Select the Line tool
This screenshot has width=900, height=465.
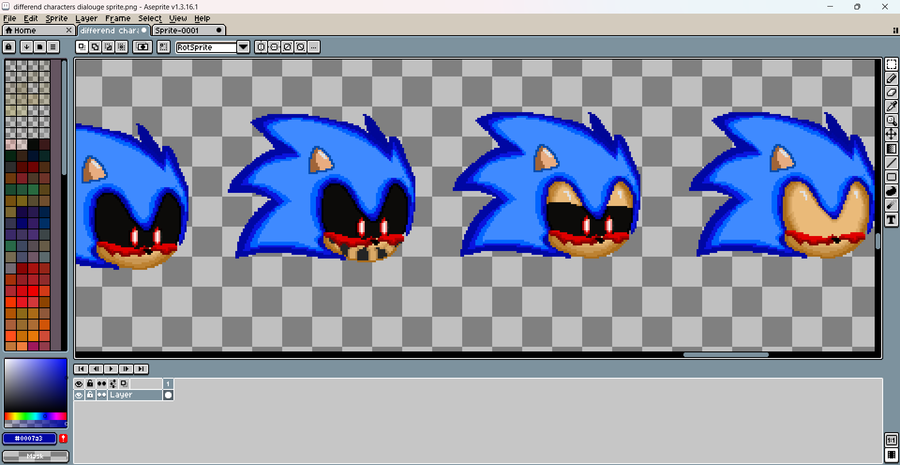click(x=891, y=162)
